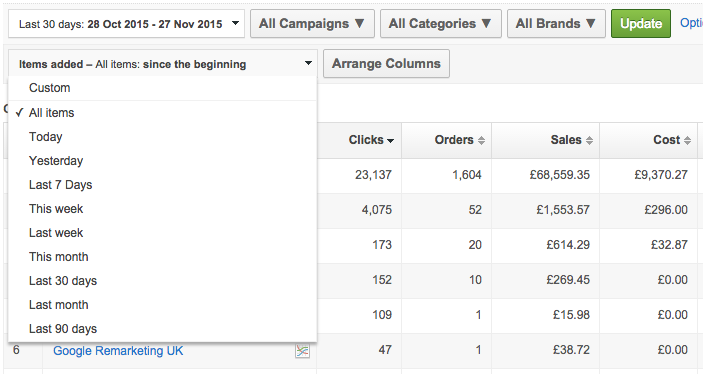Sort by Orders column arrows
Viewport: 703px width, 374px height.
tap(482, 140)
